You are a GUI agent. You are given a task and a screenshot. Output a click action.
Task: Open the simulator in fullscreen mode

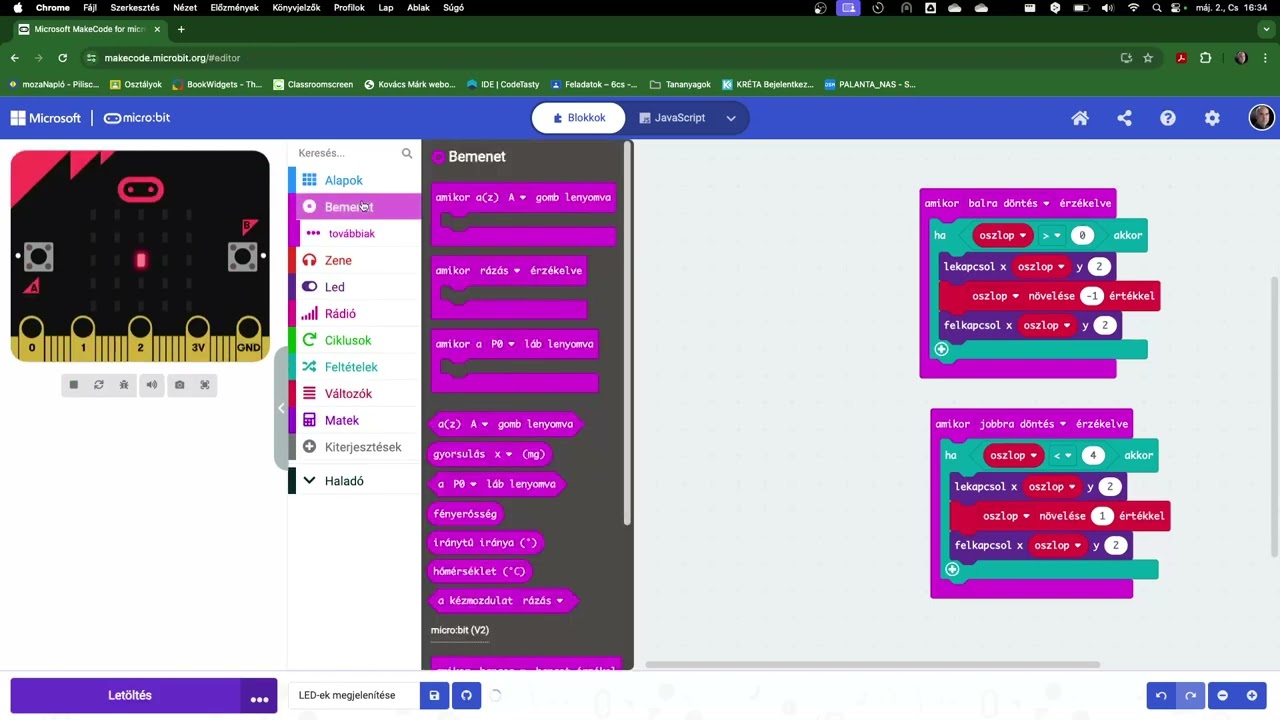pyautogui.click(x=205, y=385)
